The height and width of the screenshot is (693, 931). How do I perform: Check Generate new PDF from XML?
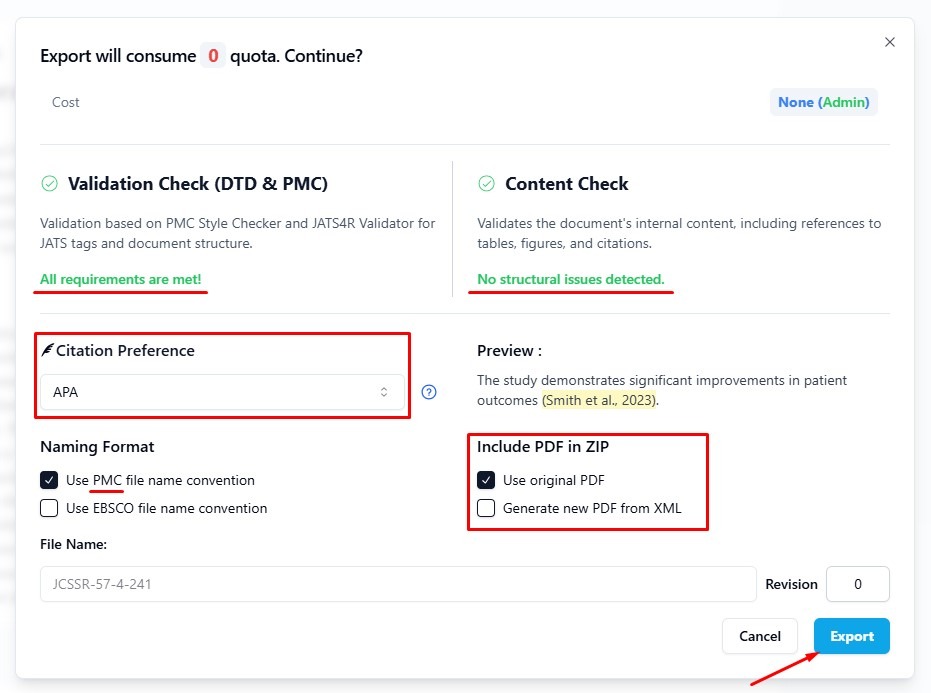(486, 508)
